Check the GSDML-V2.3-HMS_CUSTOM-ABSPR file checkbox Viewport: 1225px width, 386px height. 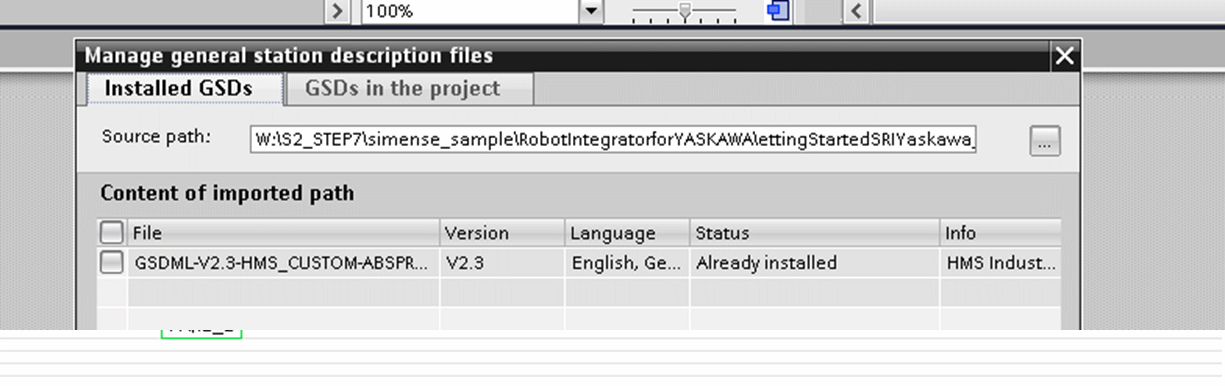point(112,263)
